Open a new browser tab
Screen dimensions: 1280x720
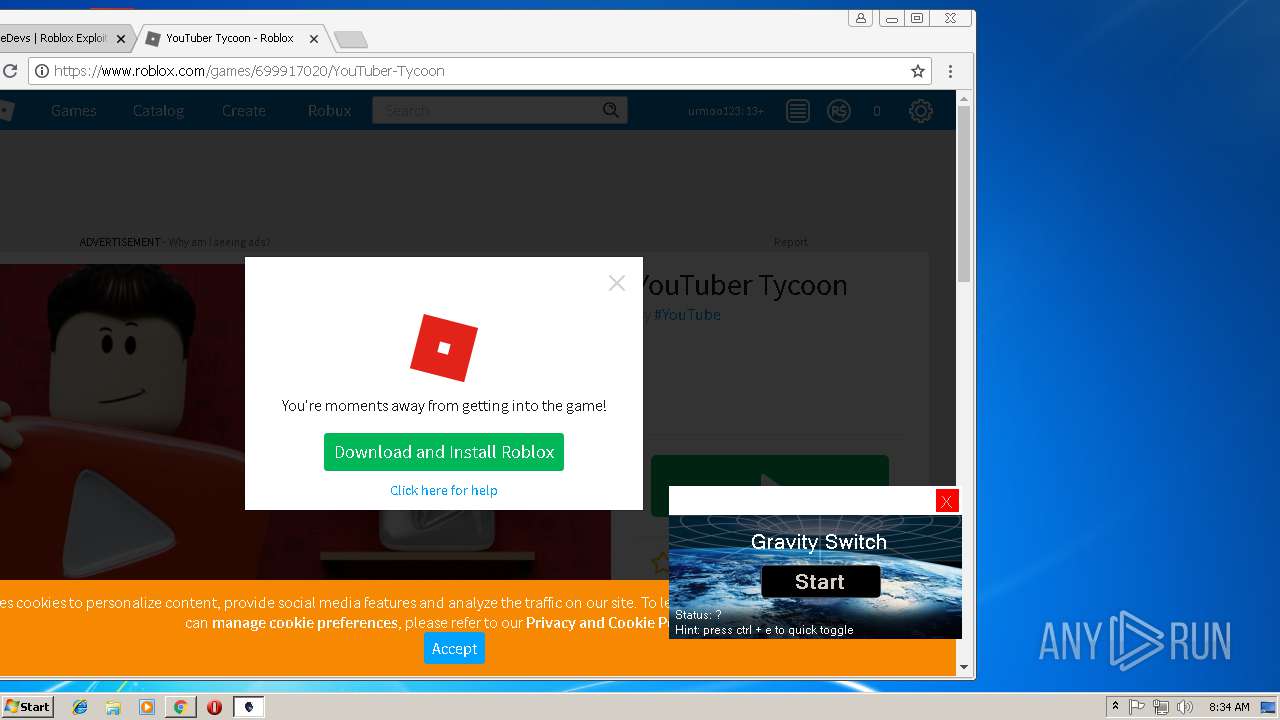click(x=350, y=40)
